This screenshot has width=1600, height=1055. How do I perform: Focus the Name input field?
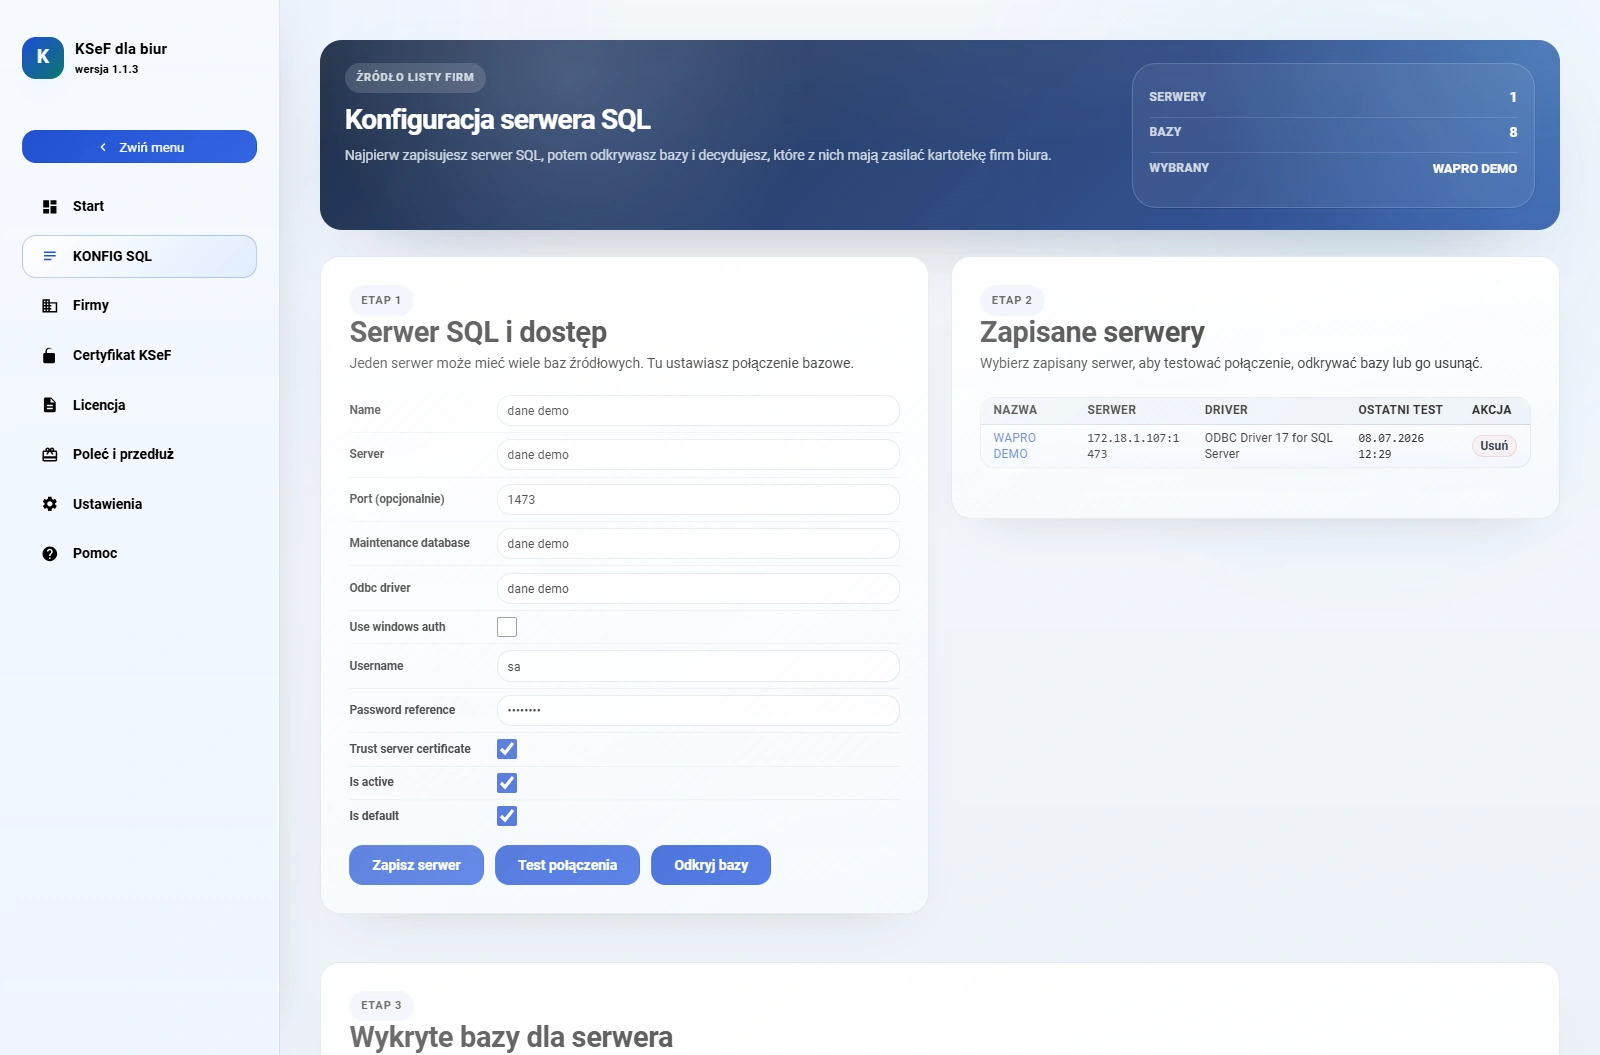[x=698, y=411]
